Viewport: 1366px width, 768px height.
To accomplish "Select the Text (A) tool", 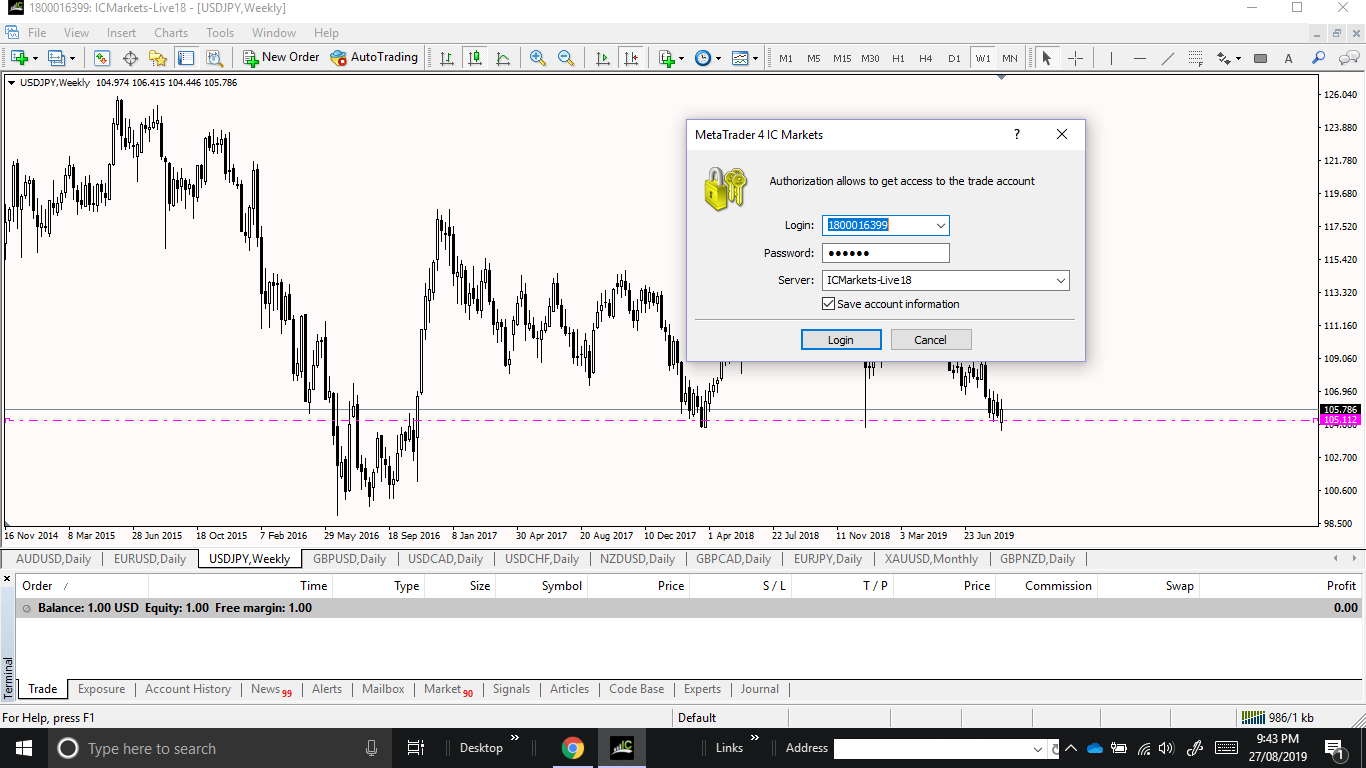I will tap(1288, 58).
